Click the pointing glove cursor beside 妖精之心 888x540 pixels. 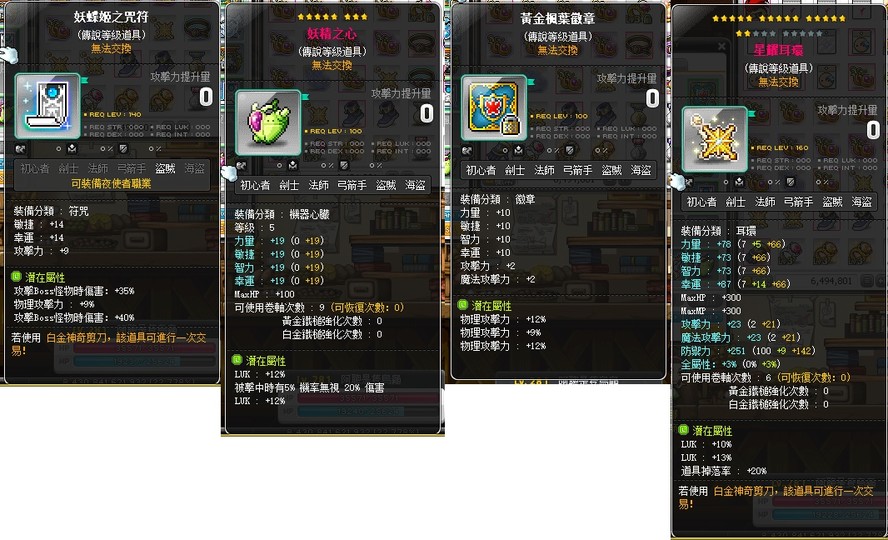click(x=229, y=172)
